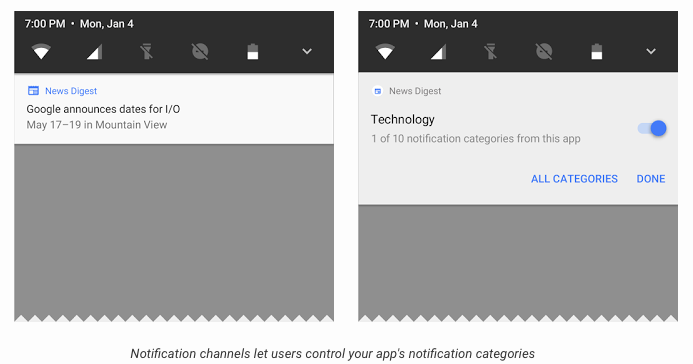693x364 pixels.
Task: Tap the Do Not Disturb icon in left panel
Action: click(200, 52)
